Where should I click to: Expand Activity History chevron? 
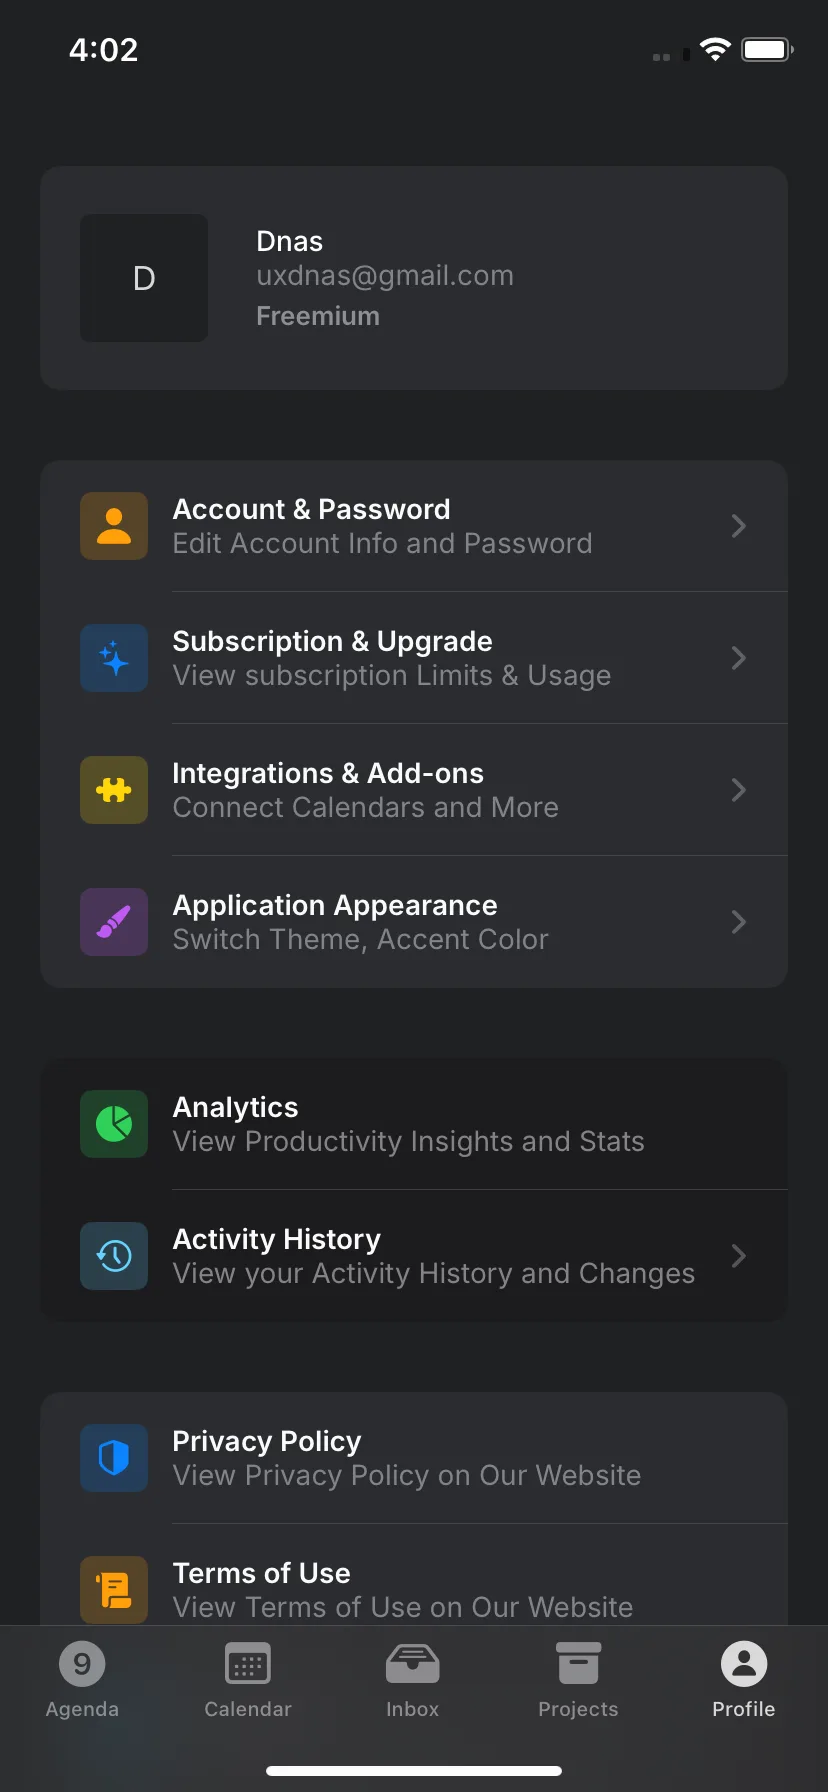click(739, 1256)
